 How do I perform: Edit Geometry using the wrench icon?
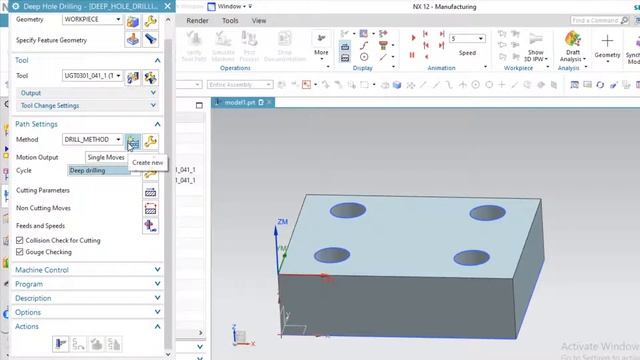[x=150, y=21]
